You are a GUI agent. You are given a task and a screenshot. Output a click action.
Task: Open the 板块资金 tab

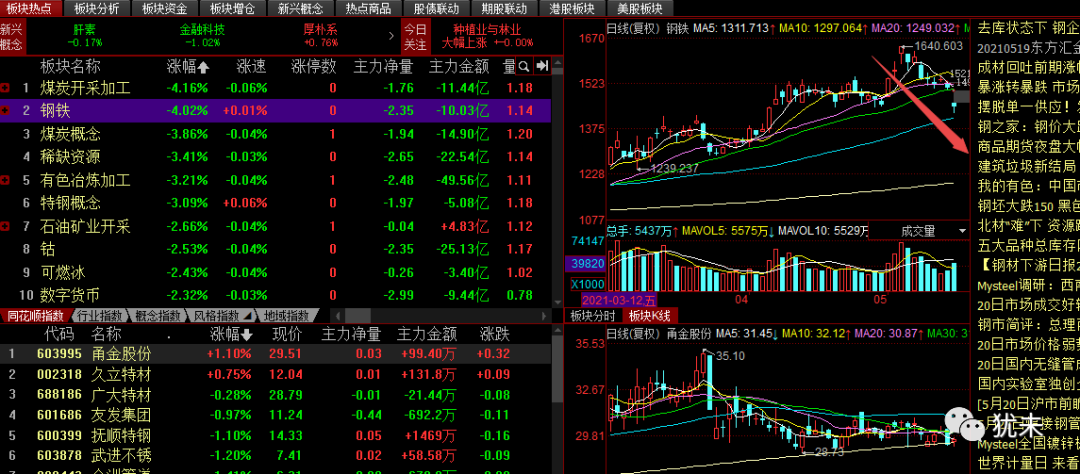click(164, 8)
